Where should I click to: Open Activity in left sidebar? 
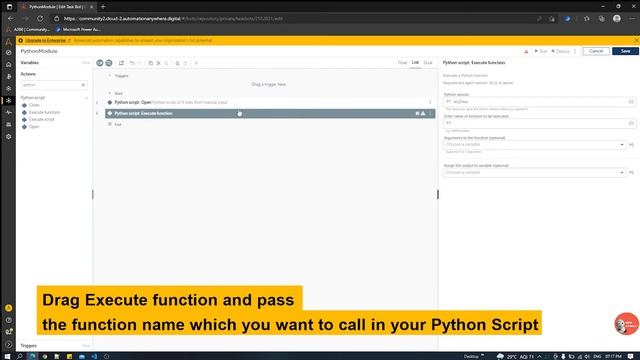pyautogui.click(x=9, y=112)
